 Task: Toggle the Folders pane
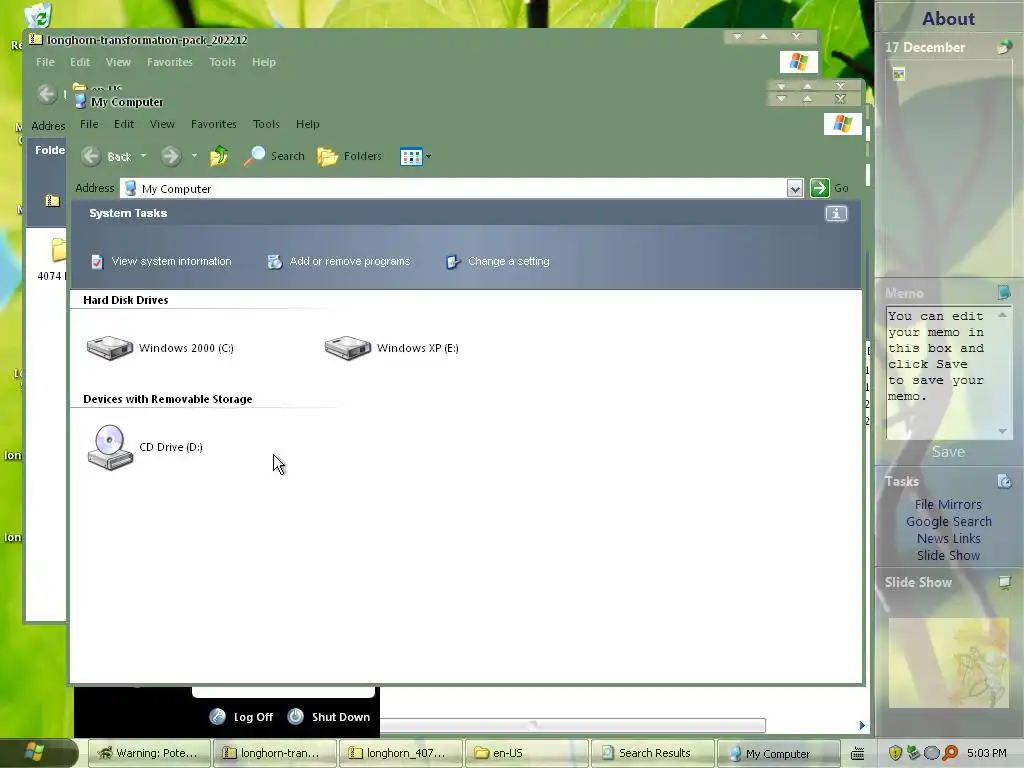point(350,156)
